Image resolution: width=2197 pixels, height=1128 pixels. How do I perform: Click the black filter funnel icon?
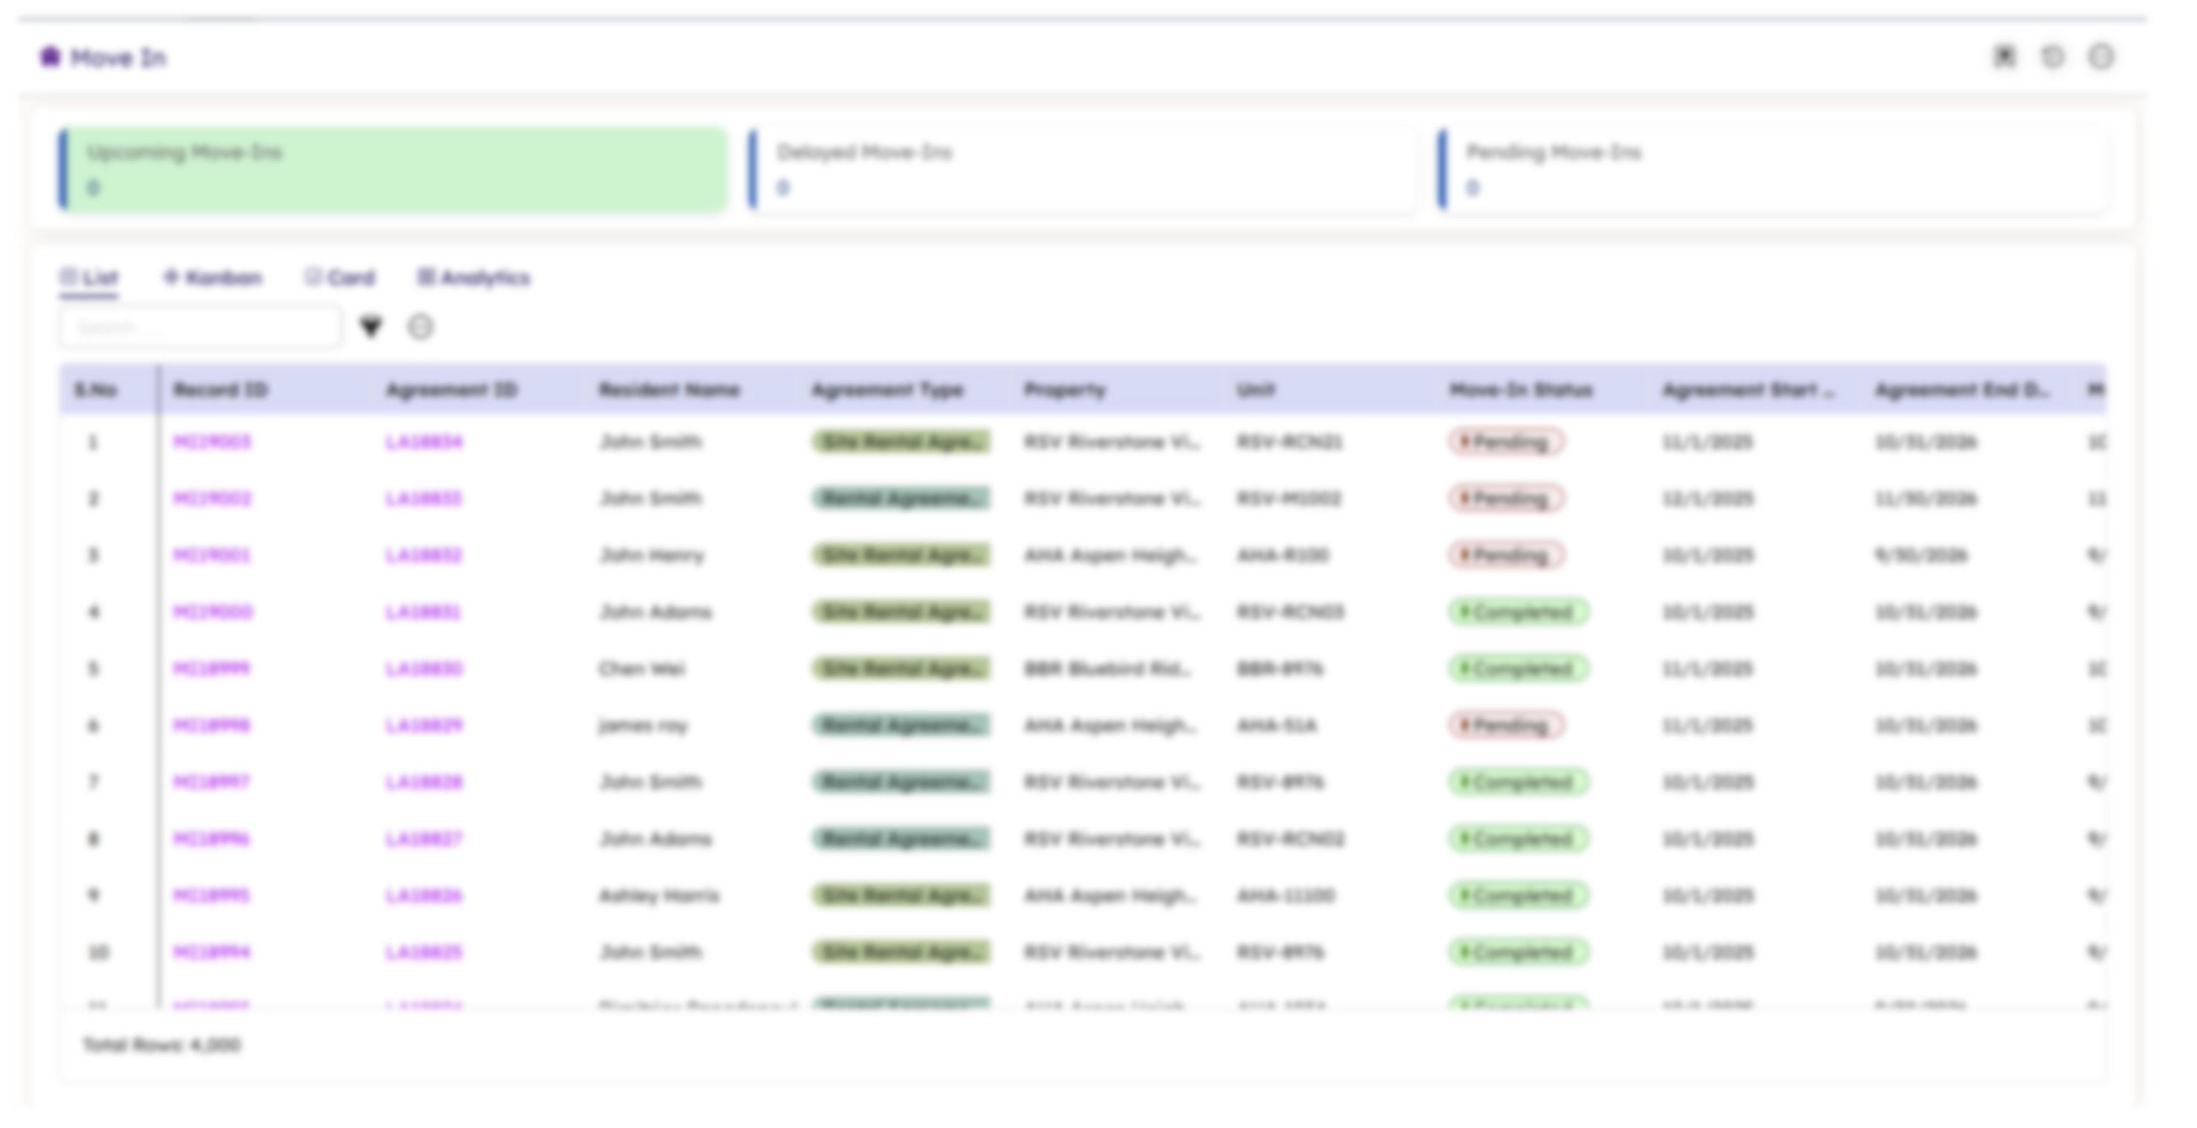coord(371,327)
